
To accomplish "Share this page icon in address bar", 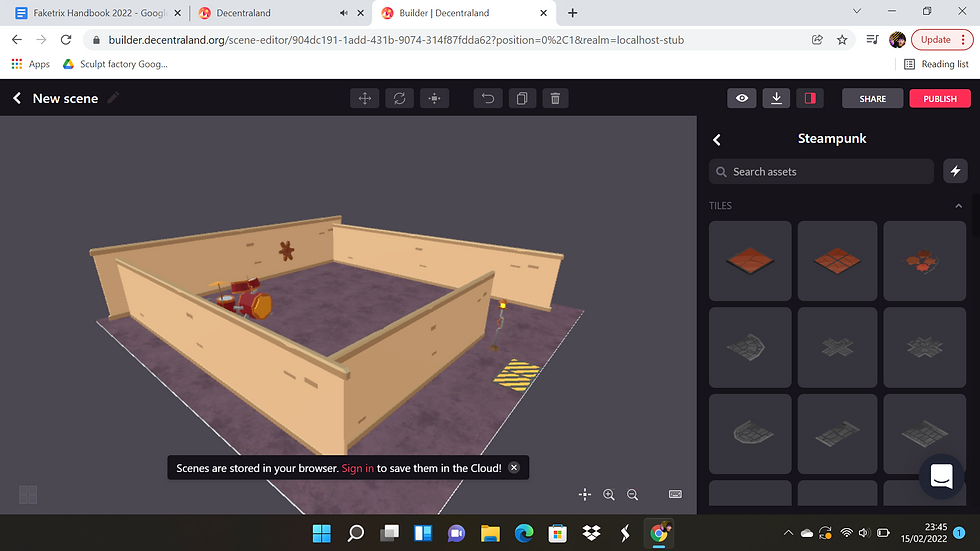I will (817, 39).
